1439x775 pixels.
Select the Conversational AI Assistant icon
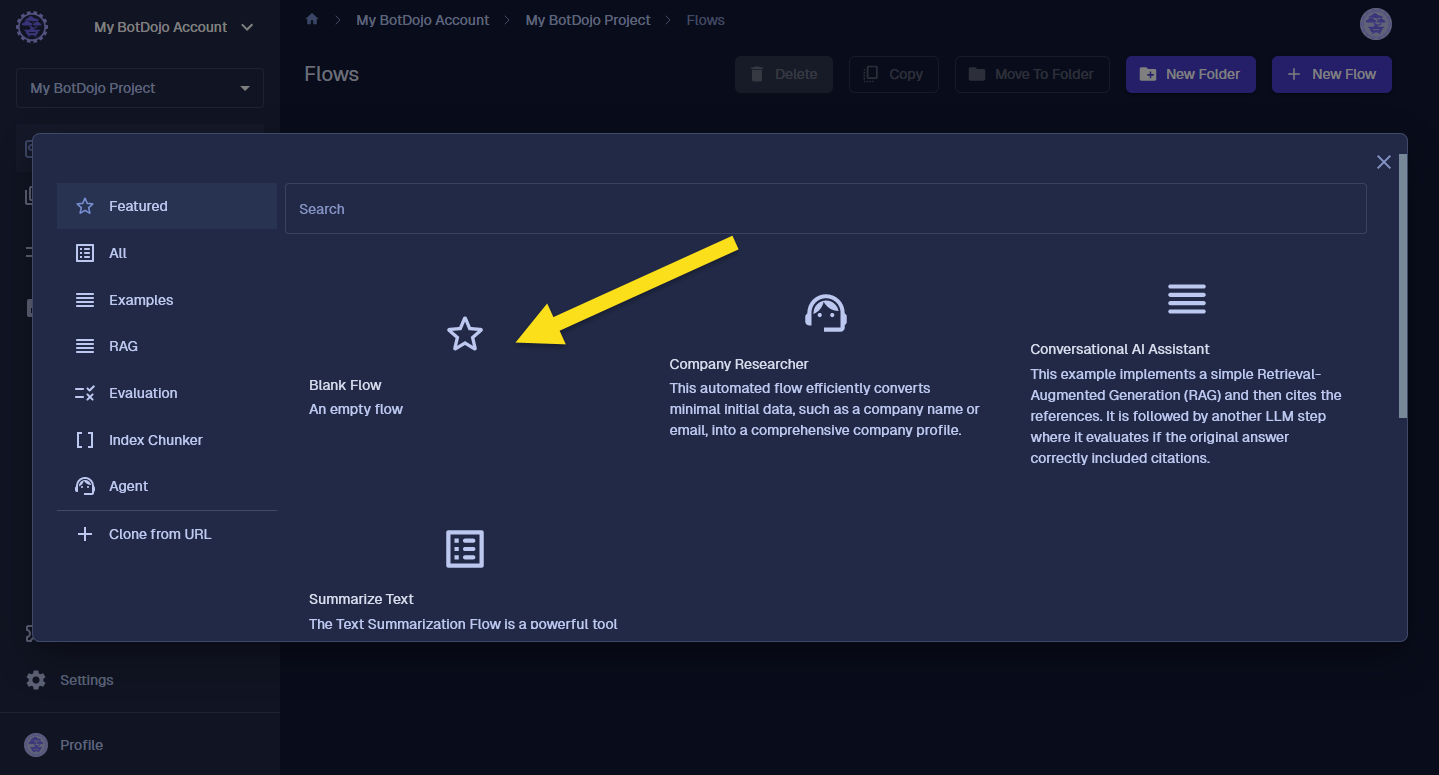(1187, 298)
